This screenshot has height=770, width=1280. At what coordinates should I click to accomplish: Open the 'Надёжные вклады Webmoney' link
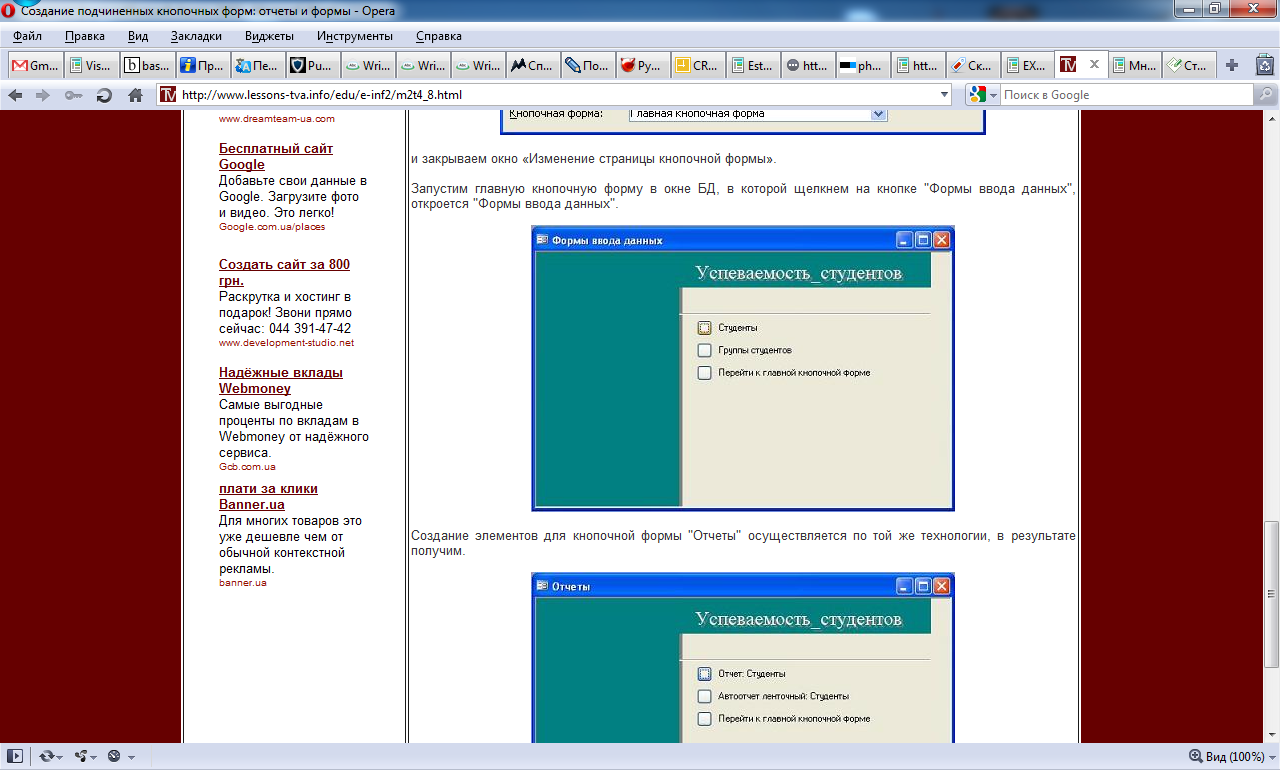click(281, 381)
